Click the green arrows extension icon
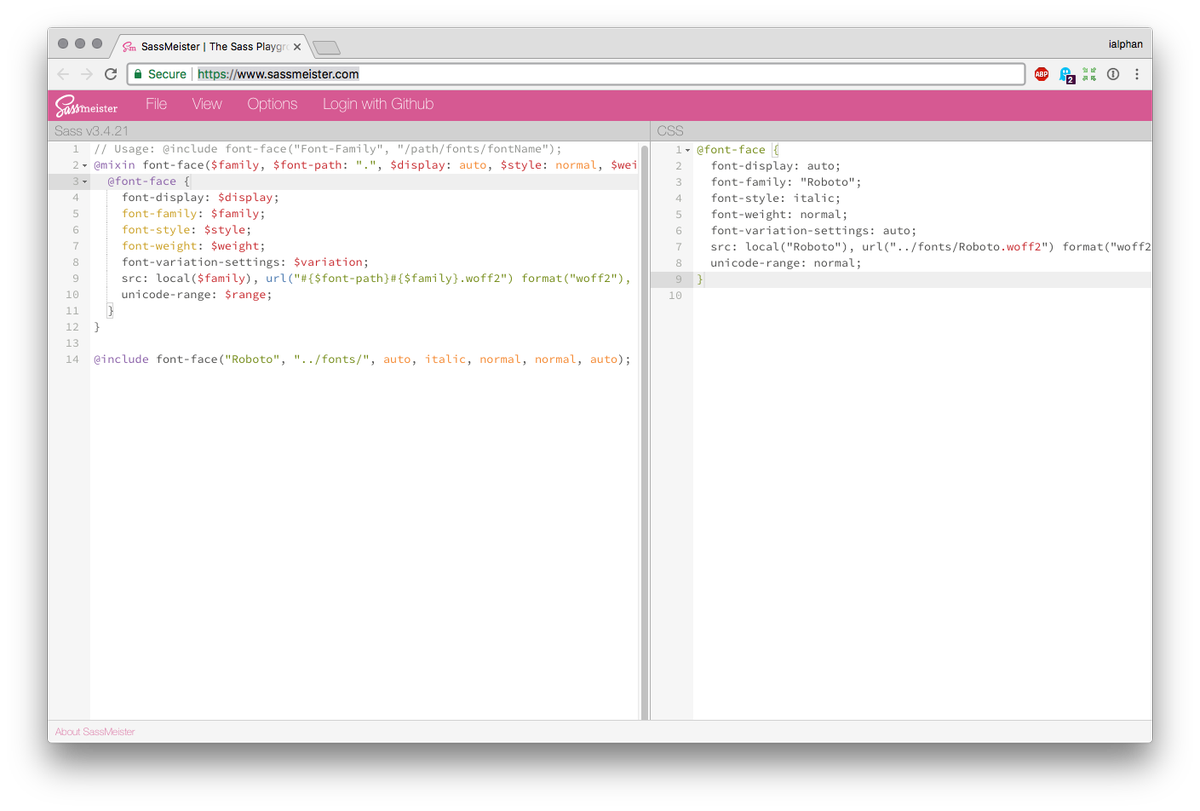Viewport: 1200px width, 811px height. tap(1089, 74)
